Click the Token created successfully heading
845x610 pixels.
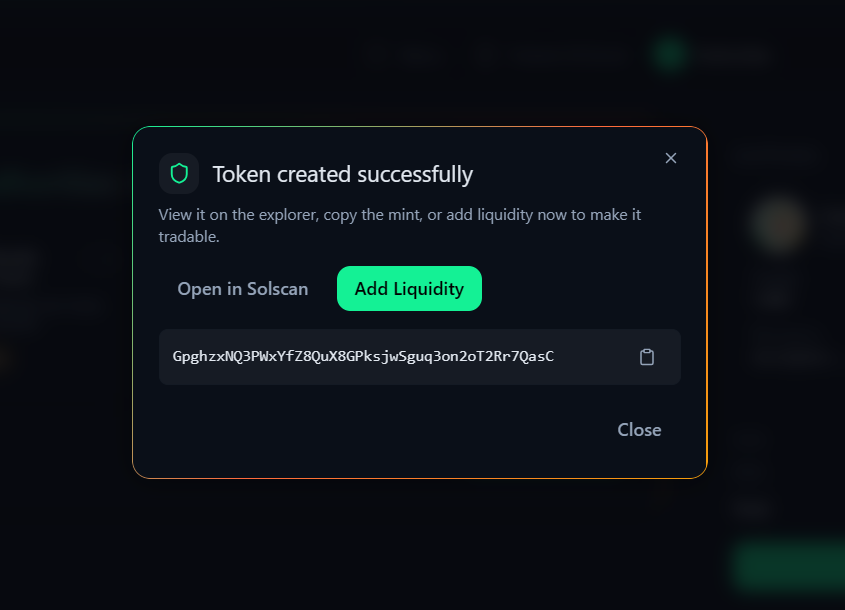point(342,173)
